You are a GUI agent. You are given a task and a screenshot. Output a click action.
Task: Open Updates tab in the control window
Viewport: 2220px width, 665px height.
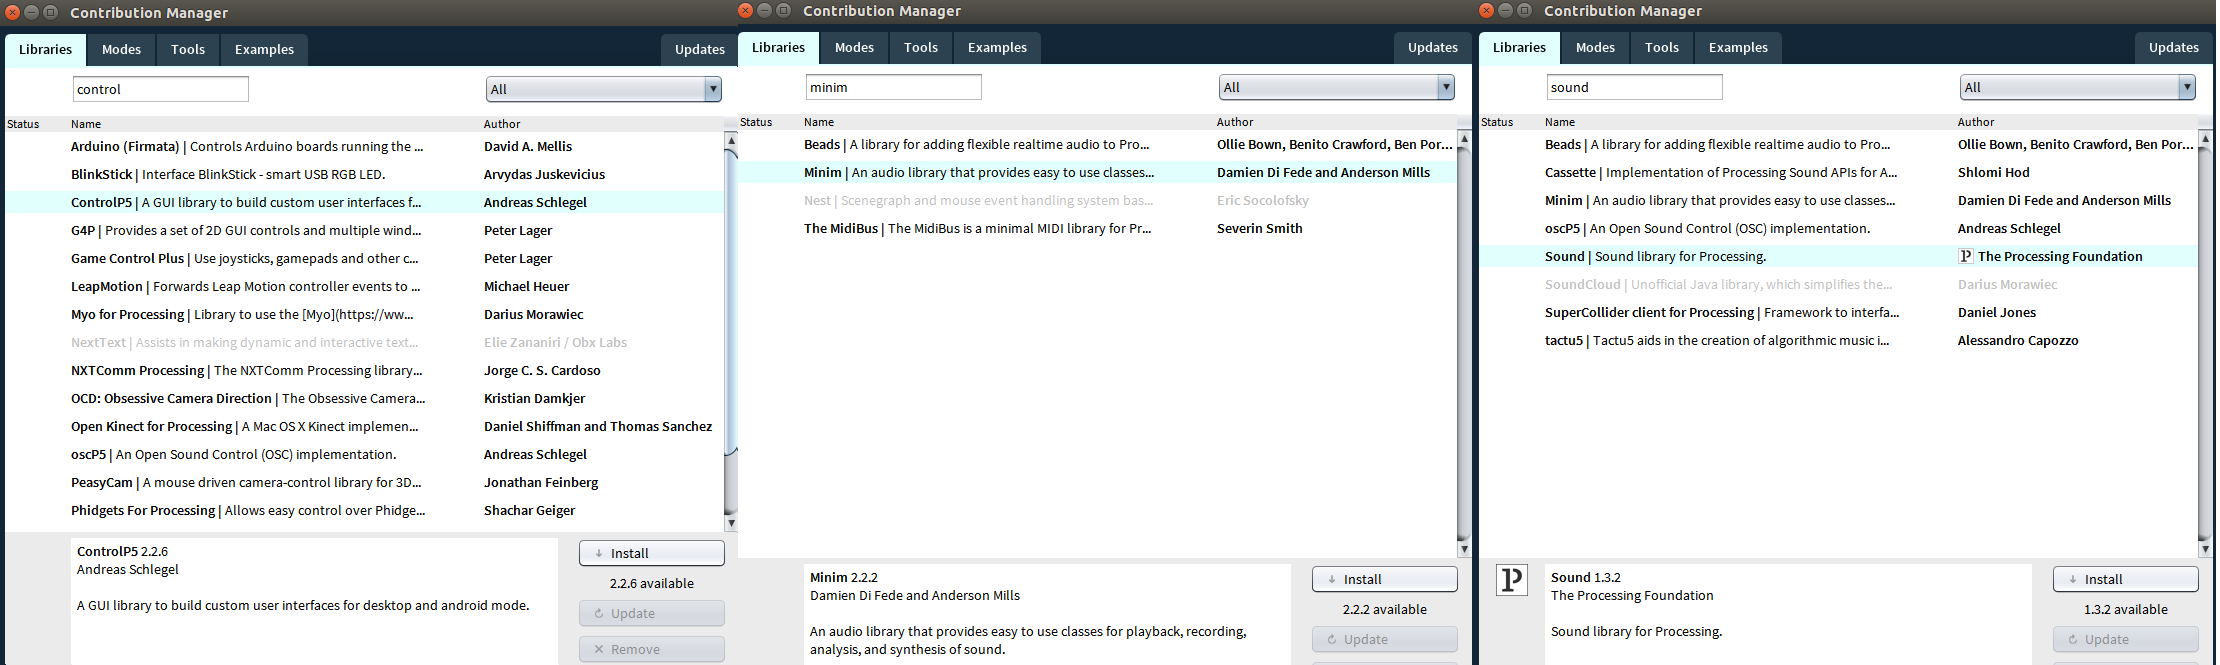pyautogui.click(x=699, y=49)
